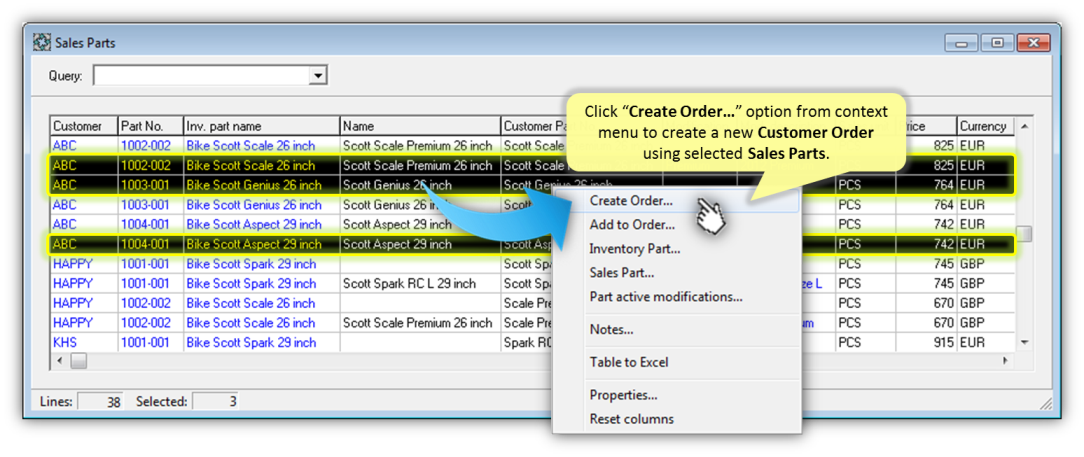This screenshot has height=457, width=1084.
Task: Click black-highlighted row's 1003-001 part number
Action: [150, 185]
